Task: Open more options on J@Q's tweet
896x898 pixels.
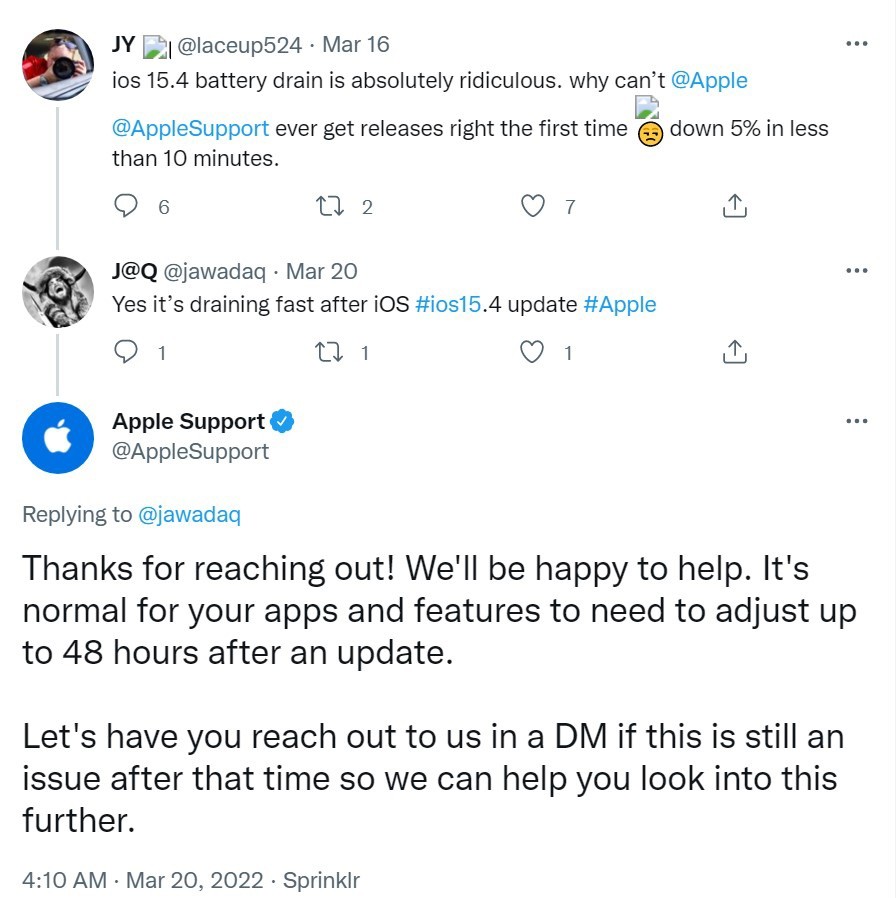Action: [x=856, y=270]
